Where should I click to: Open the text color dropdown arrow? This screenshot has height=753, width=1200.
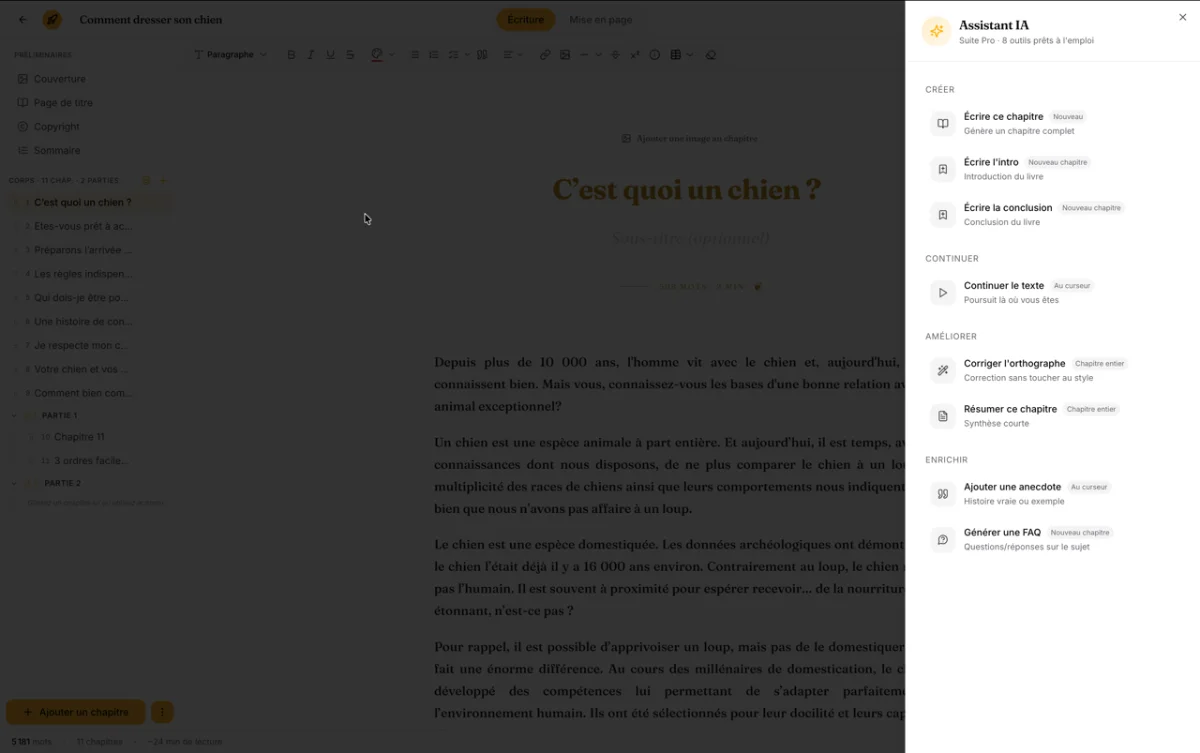391,55
